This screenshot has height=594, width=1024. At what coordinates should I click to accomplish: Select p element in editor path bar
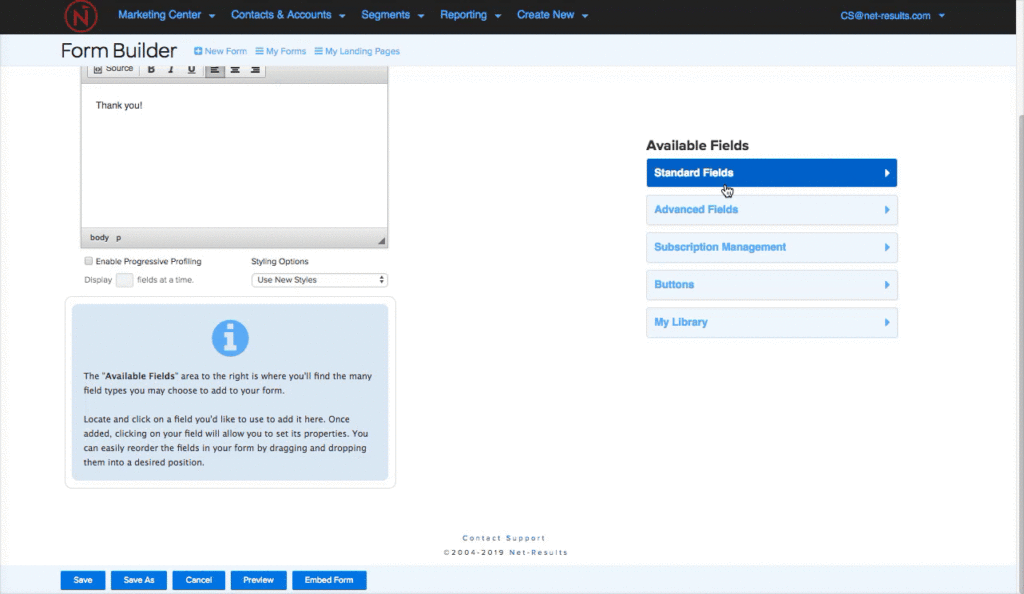click(118, 238)
